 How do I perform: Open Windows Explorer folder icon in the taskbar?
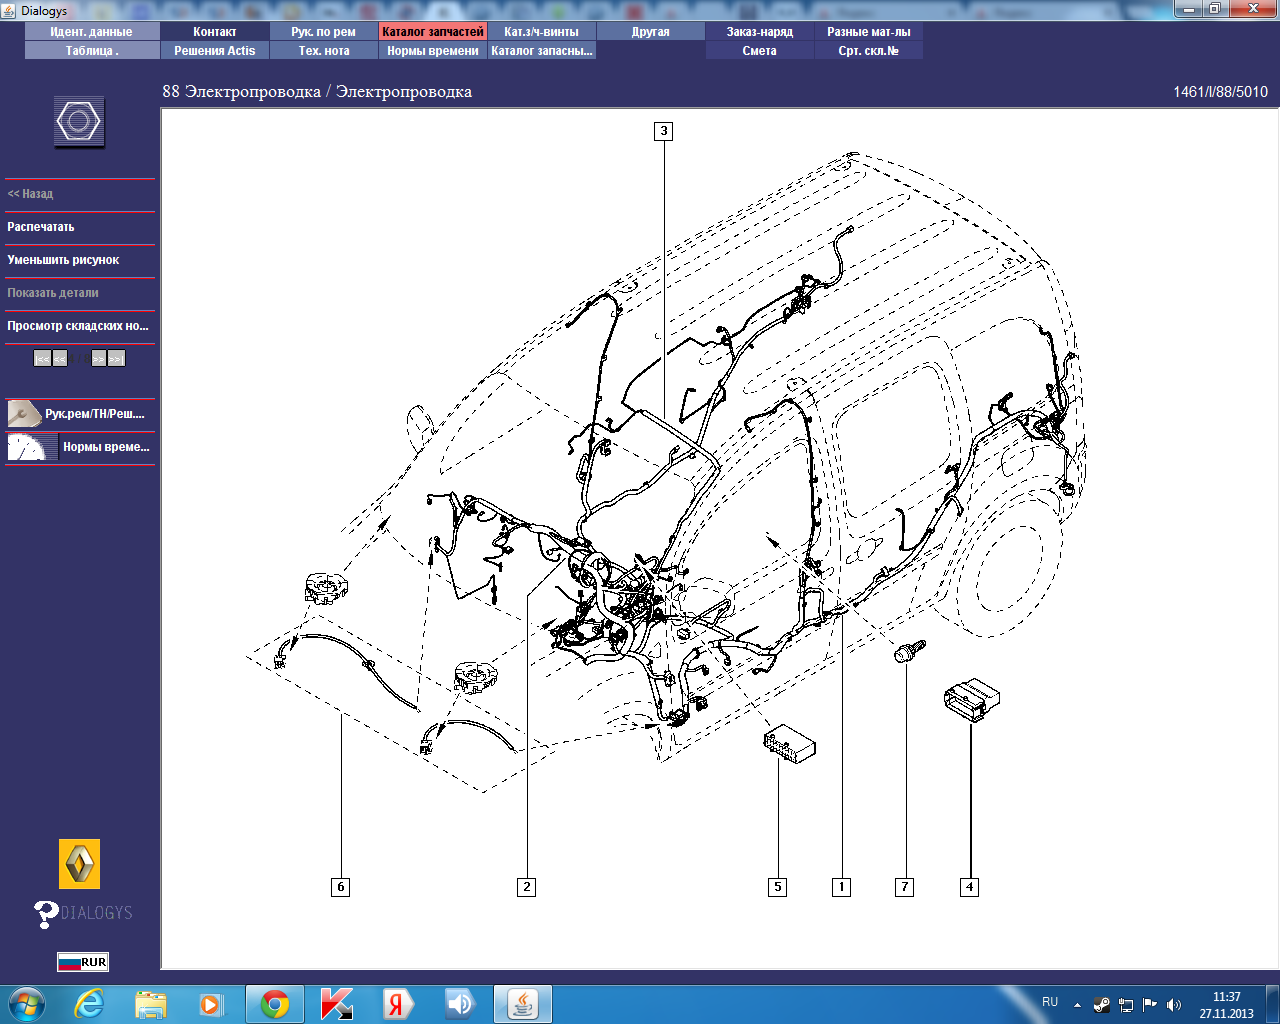pos(151,1004)
